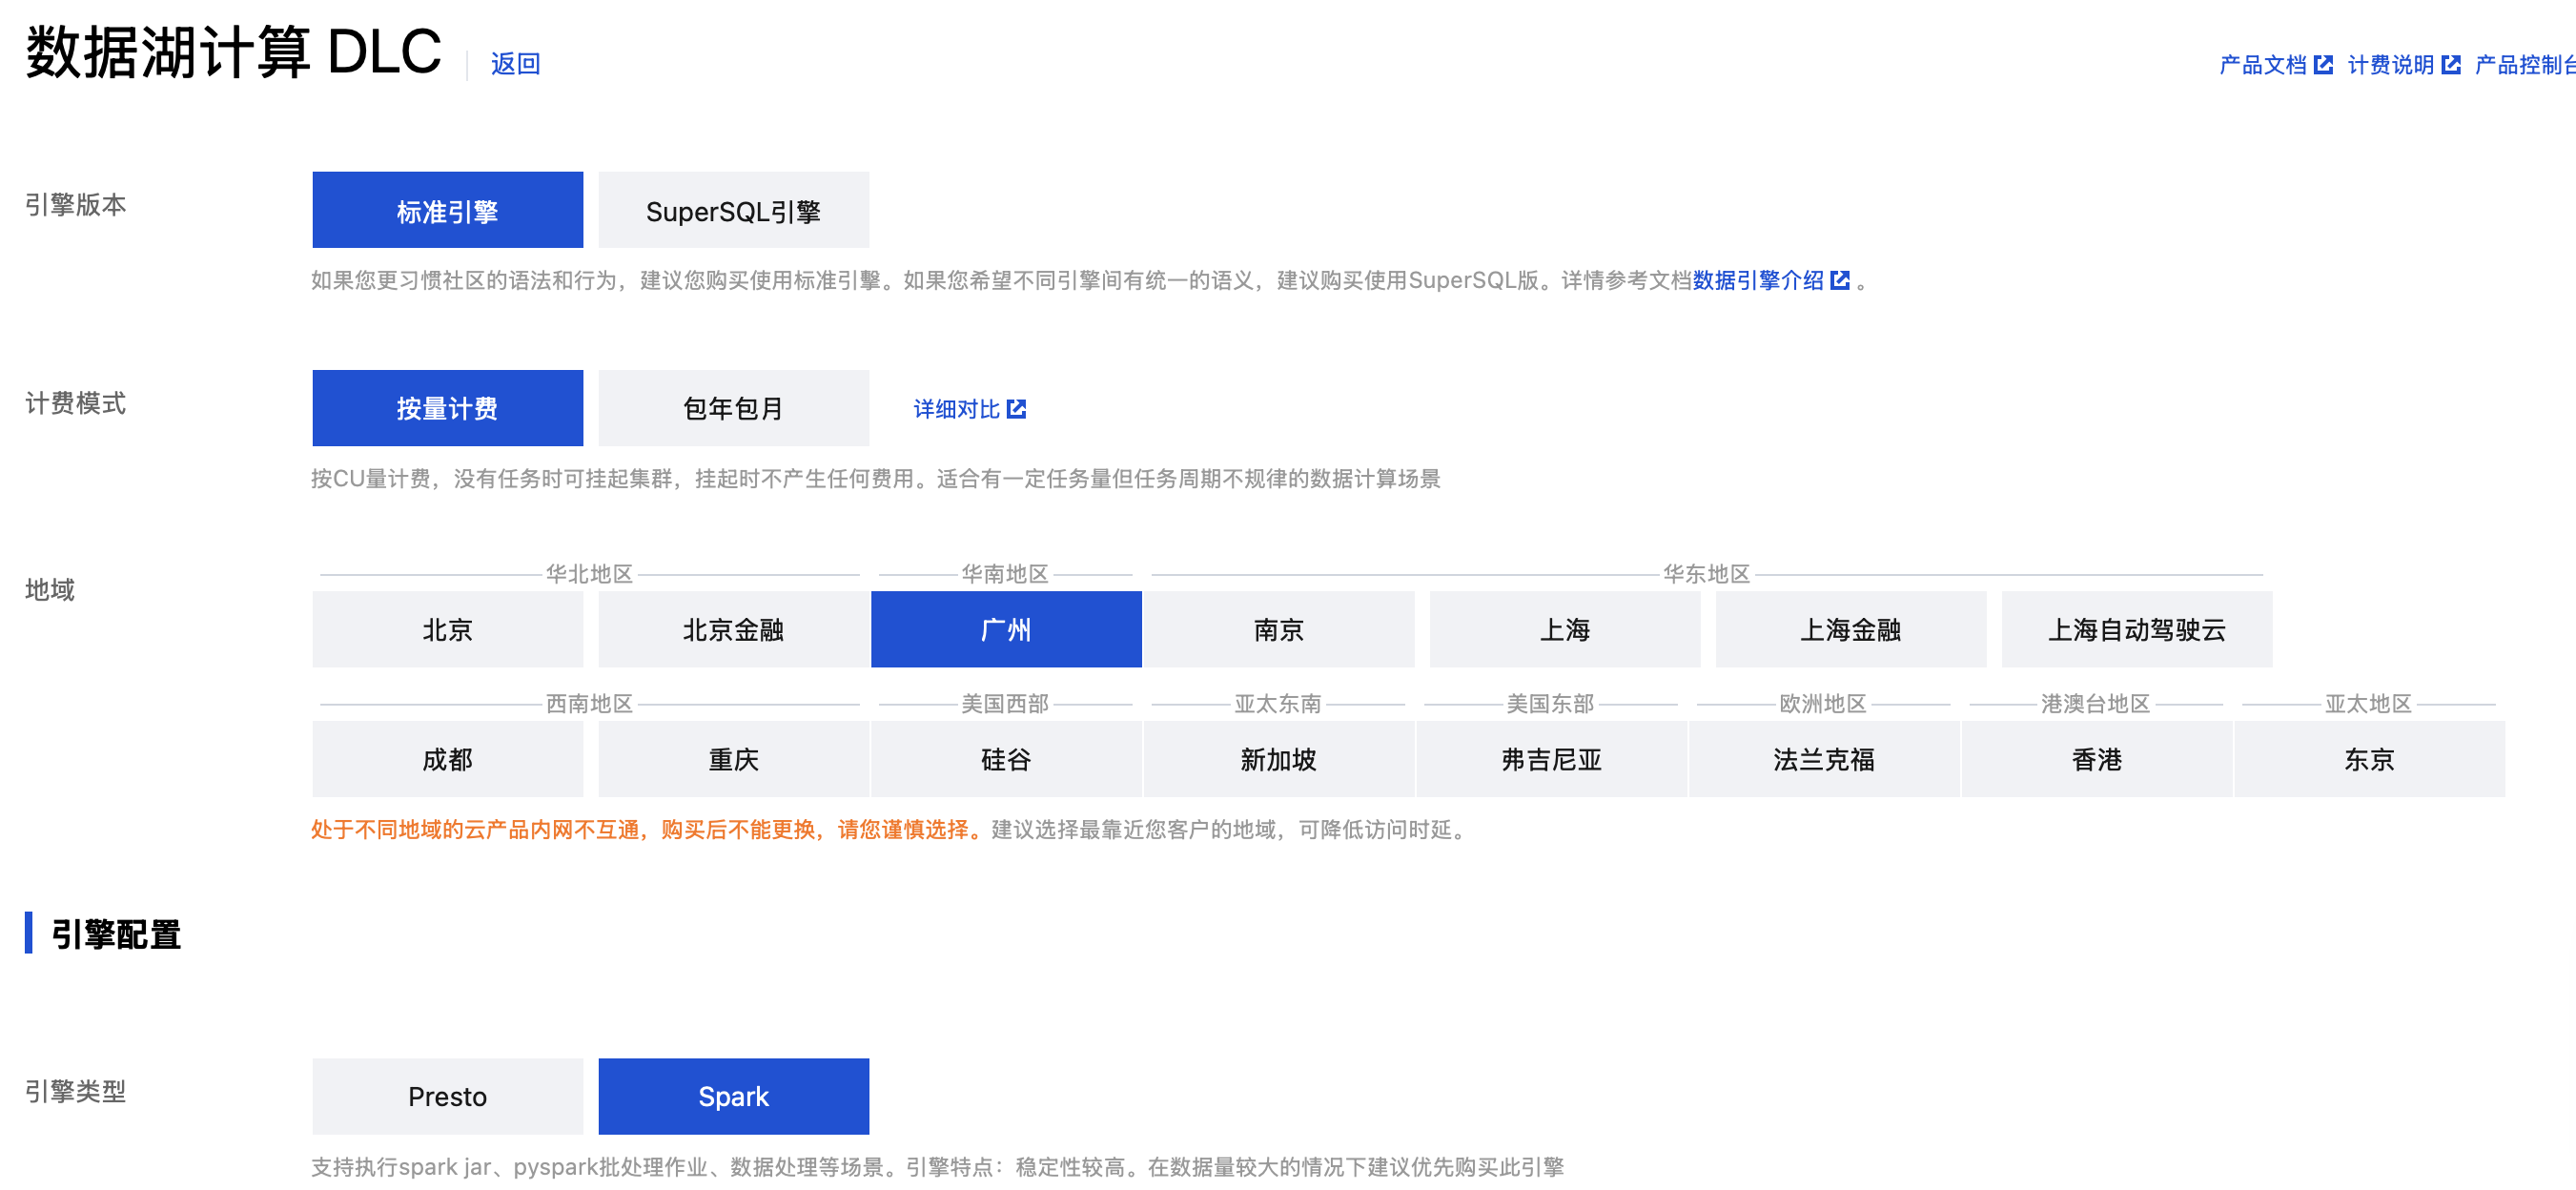Click the 引擎配置 section heading
The image size is (2576, 1190).
[x=116, y=934]
